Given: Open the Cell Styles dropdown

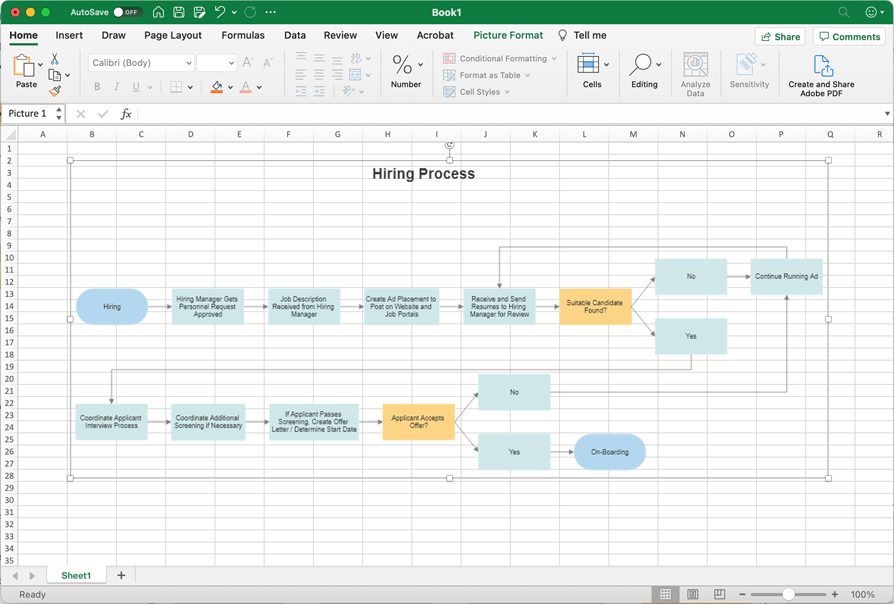Looking at the screenshot, I should (x=481, y=91).
